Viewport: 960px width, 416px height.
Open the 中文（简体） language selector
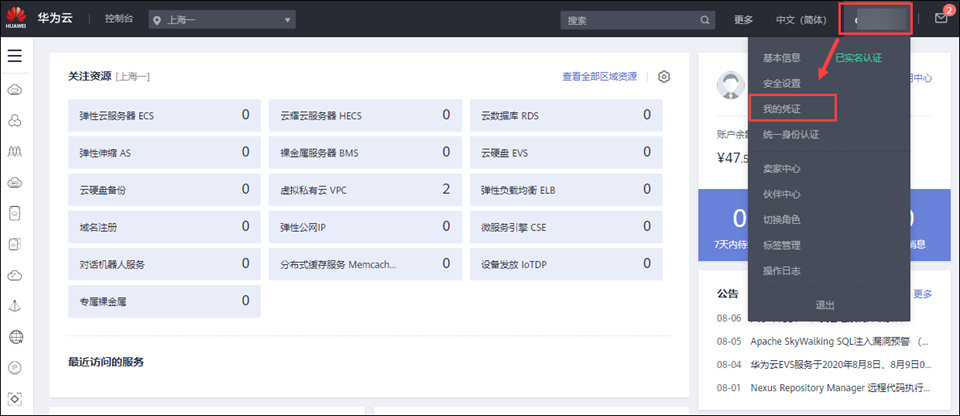click(800, 20)
